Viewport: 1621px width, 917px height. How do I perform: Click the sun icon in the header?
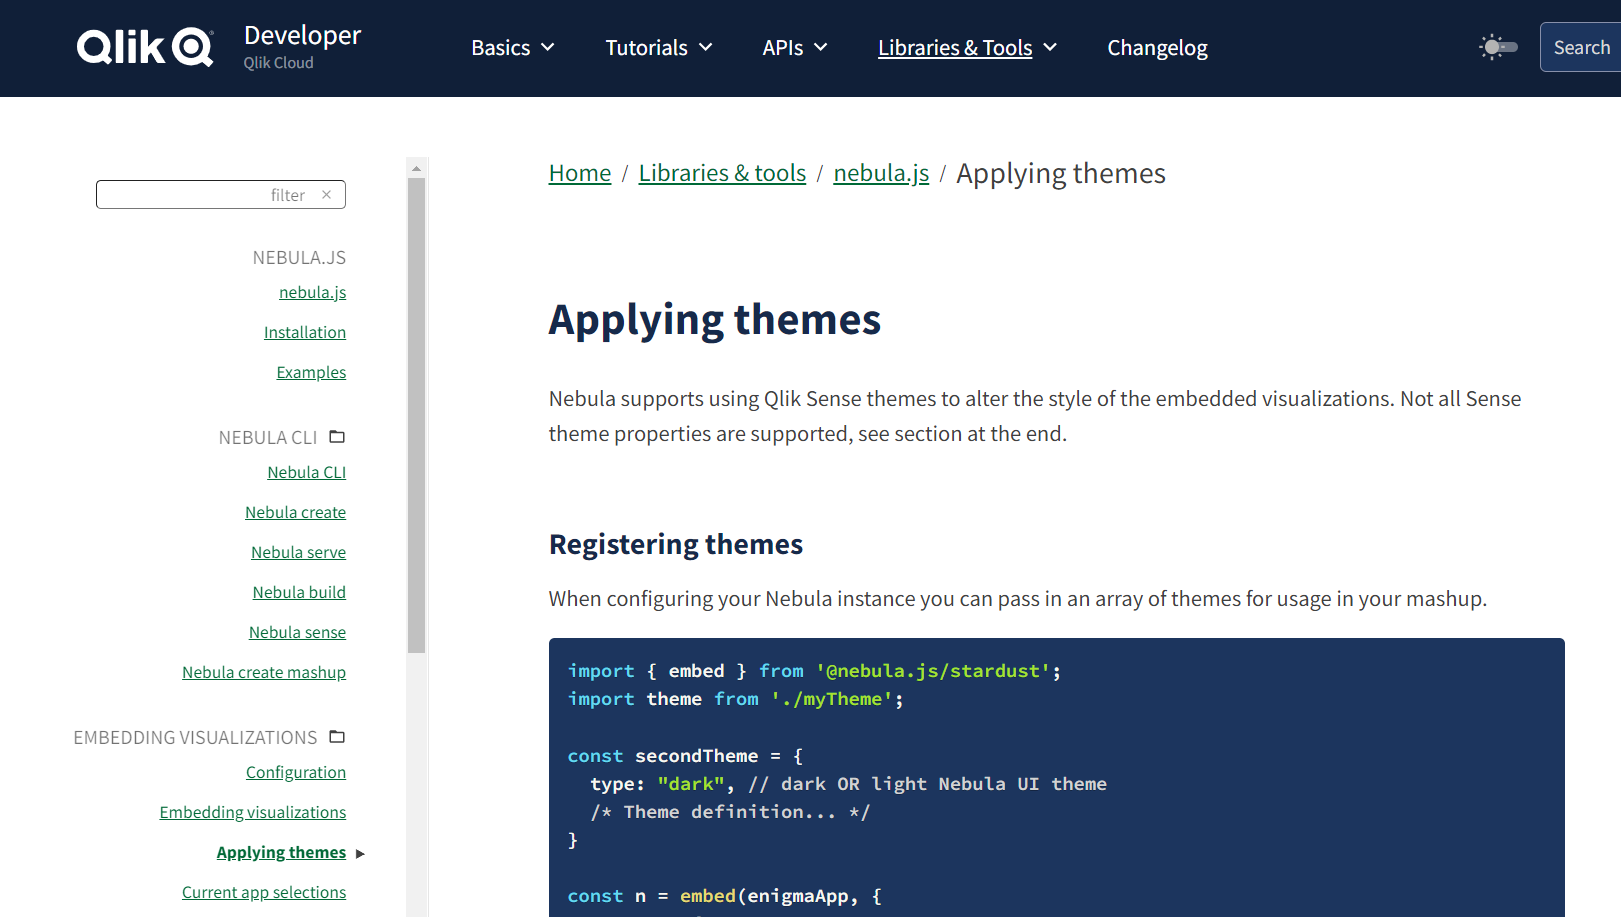(1489, 45)
